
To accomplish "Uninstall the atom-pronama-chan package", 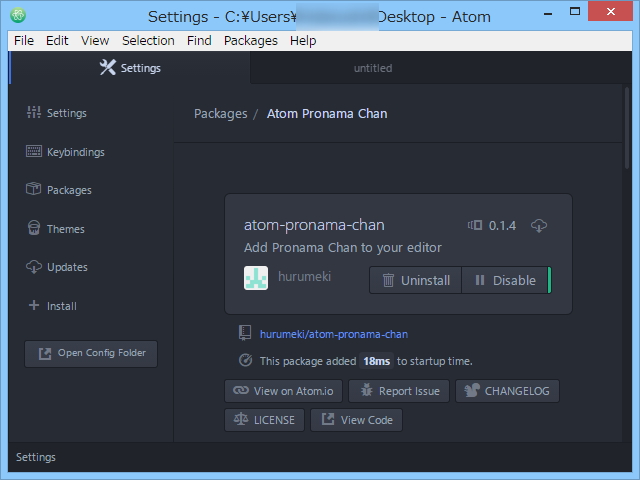I will [416, 280].
